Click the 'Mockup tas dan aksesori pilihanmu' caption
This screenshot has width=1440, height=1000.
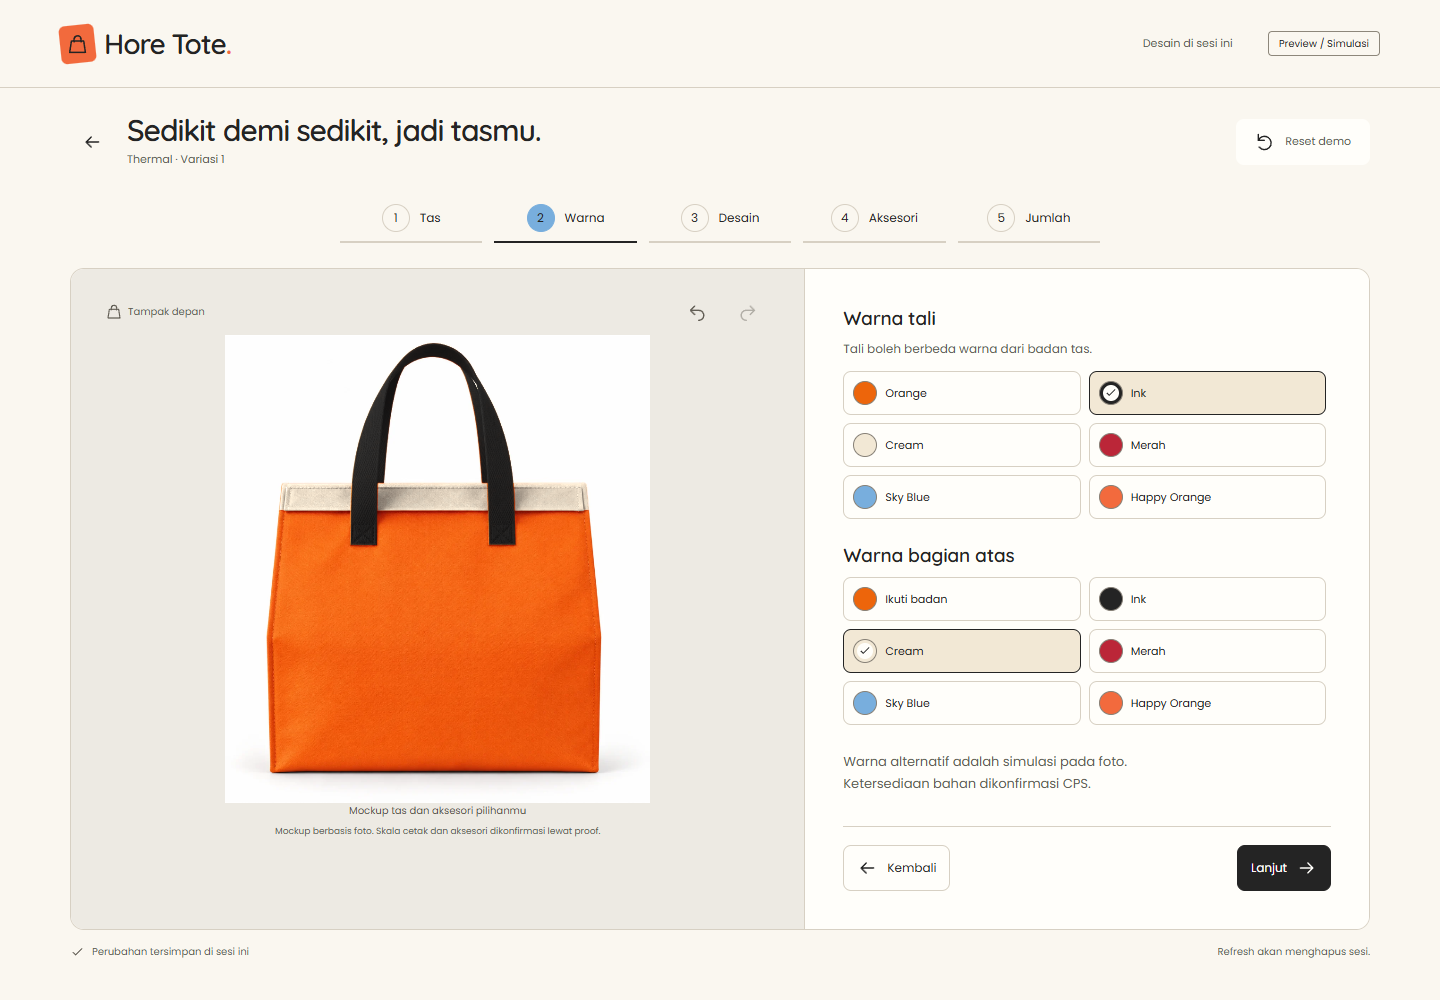tap(437, 811)
